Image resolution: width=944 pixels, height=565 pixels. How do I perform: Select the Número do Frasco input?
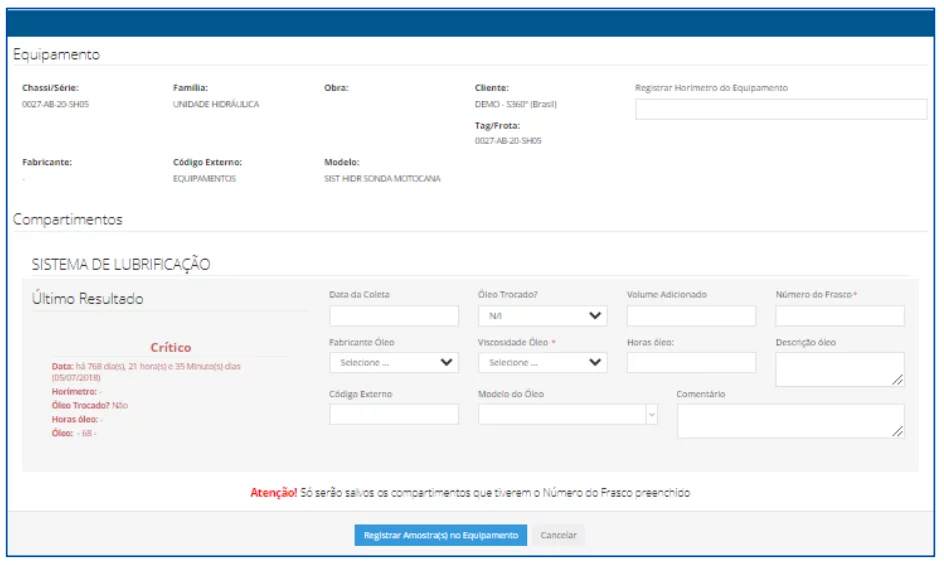point(839,316)
